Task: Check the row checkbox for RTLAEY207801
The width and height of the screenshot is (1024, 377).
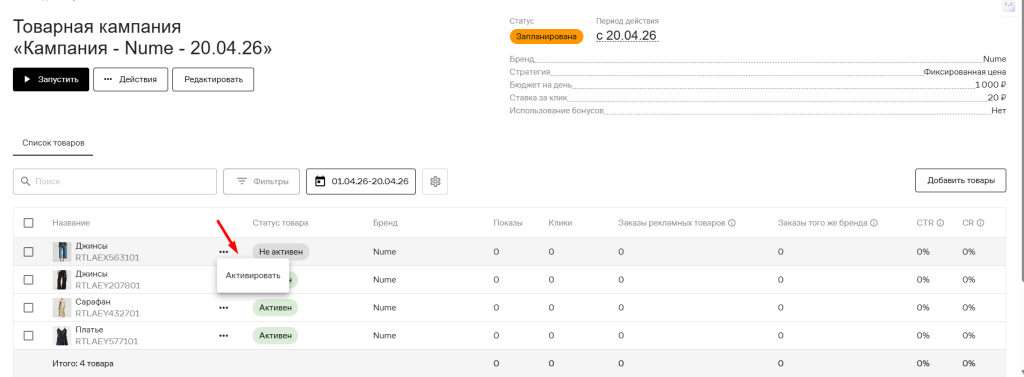Action: click(x=29, y=280)
